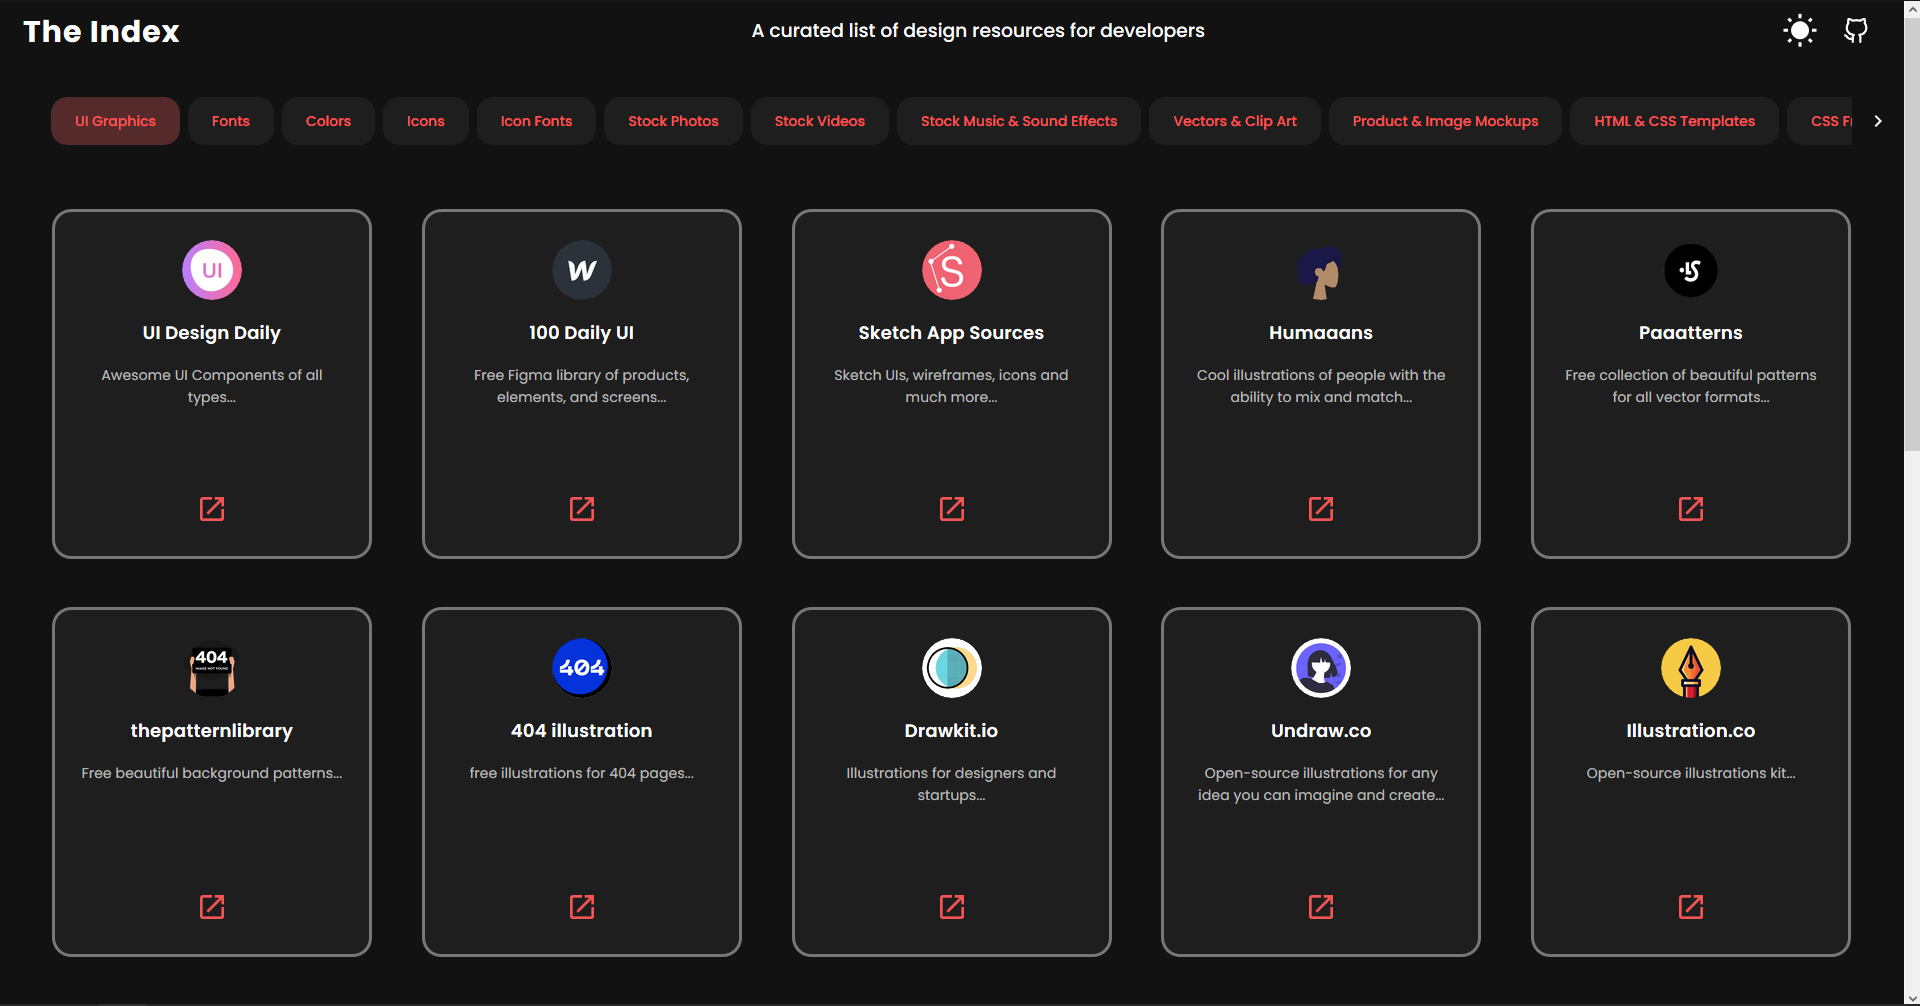The height and width of the screenshot is (1006, 1920).
Task: Click the Humaaans card title
Action: 1321,333
